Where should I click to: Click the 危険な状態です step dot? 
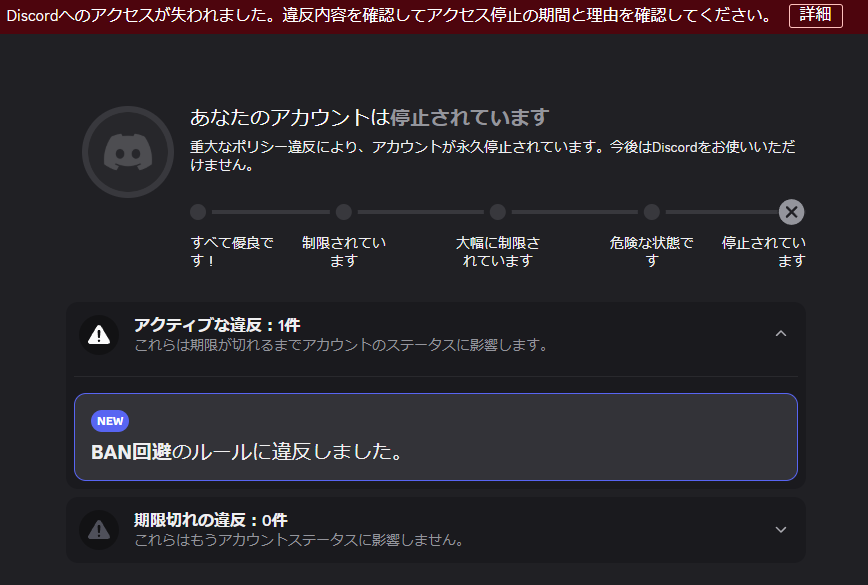[652, 212]
